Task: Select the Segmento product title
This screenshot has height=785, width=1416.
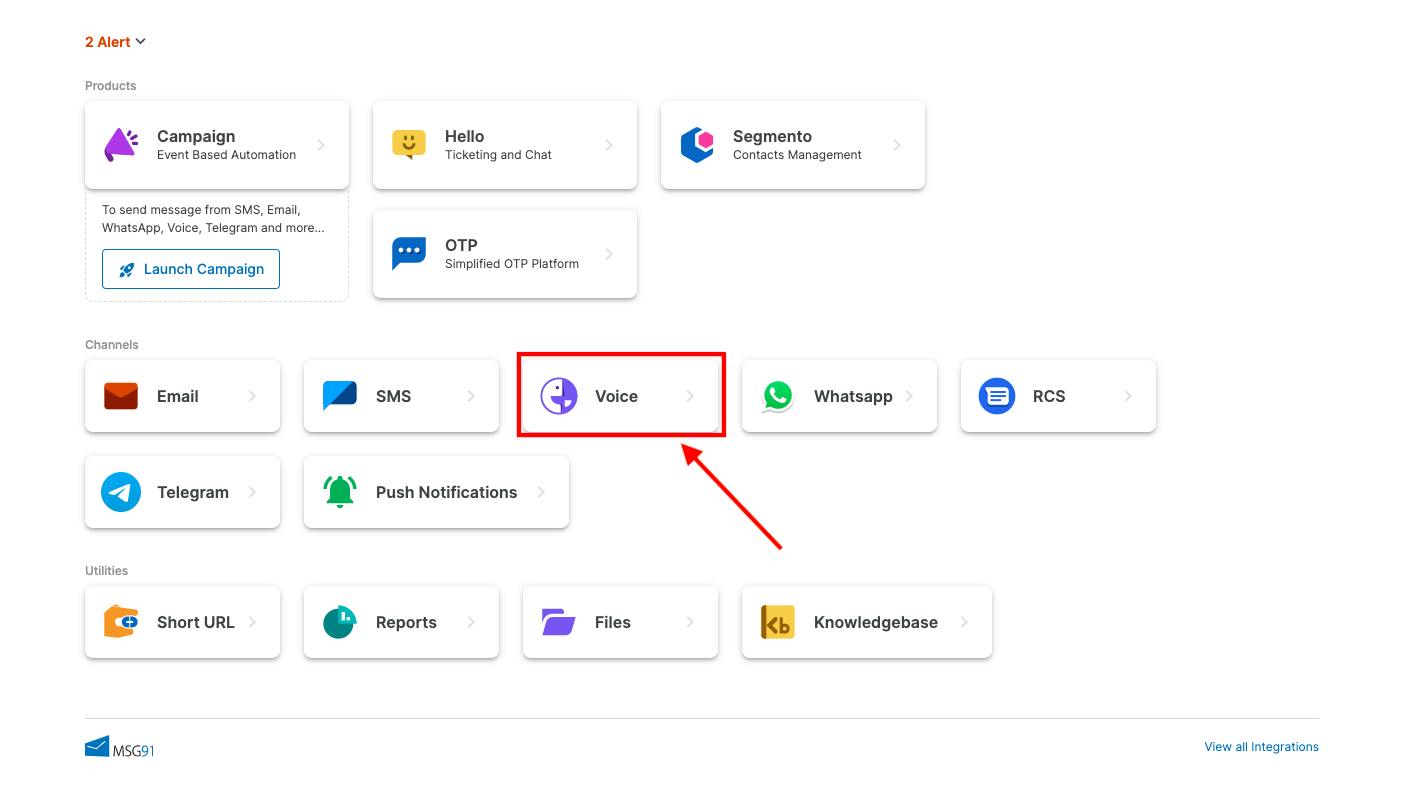Action: click(772, 136)
